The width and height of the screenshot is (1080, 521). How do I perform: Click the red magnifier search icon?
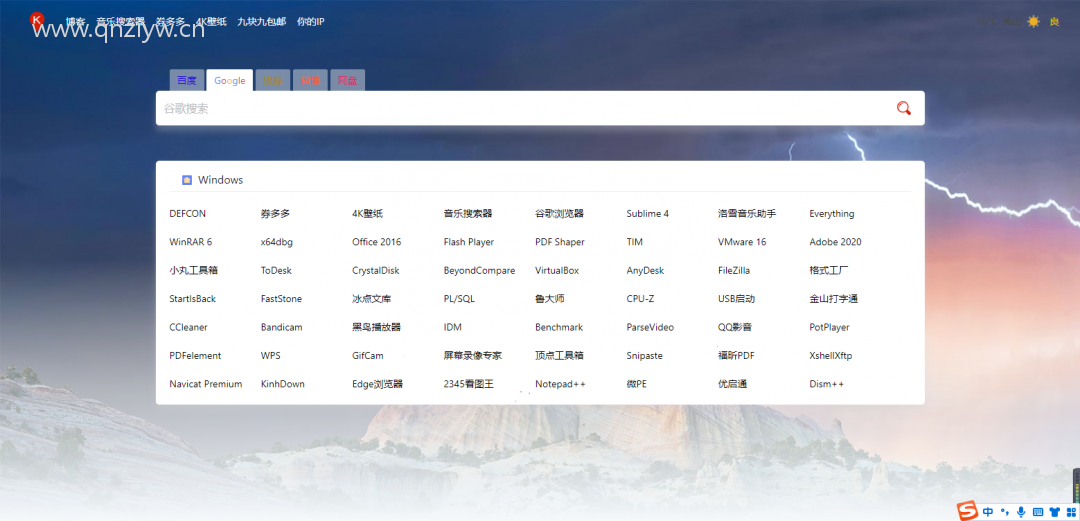[x=904, y=108]
